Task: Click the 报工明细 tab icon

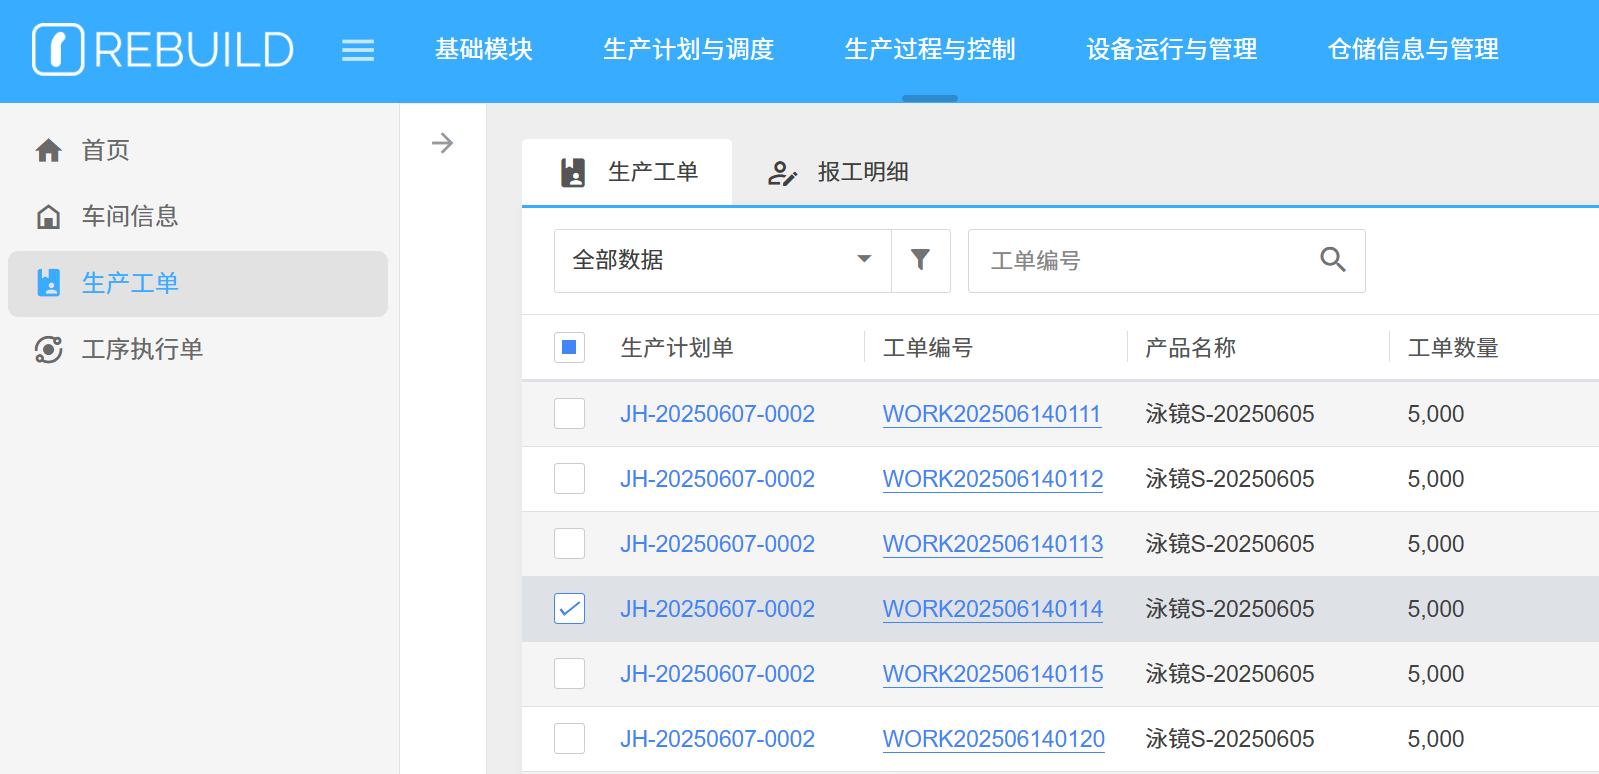Action: 781,173
